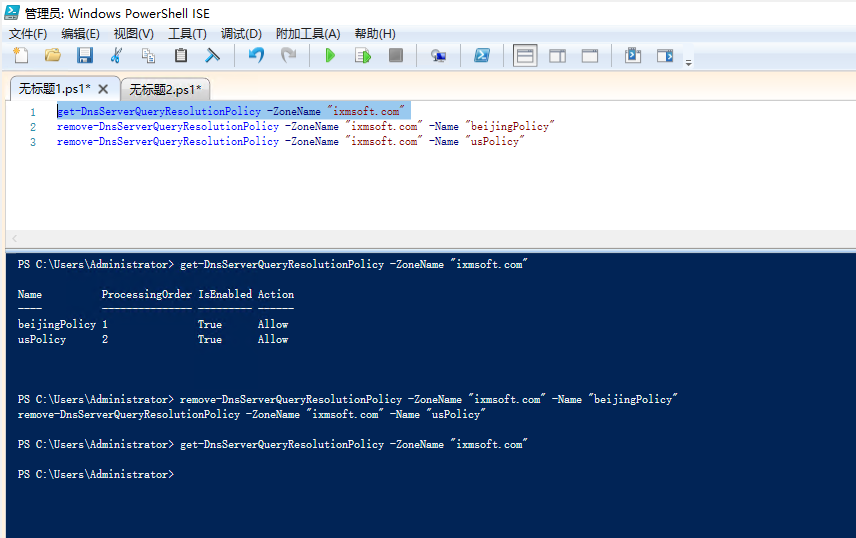This screenshot has height=538, width=856.
Task: Click the ProcessingOrder column header in console
Action: point(146,294)
